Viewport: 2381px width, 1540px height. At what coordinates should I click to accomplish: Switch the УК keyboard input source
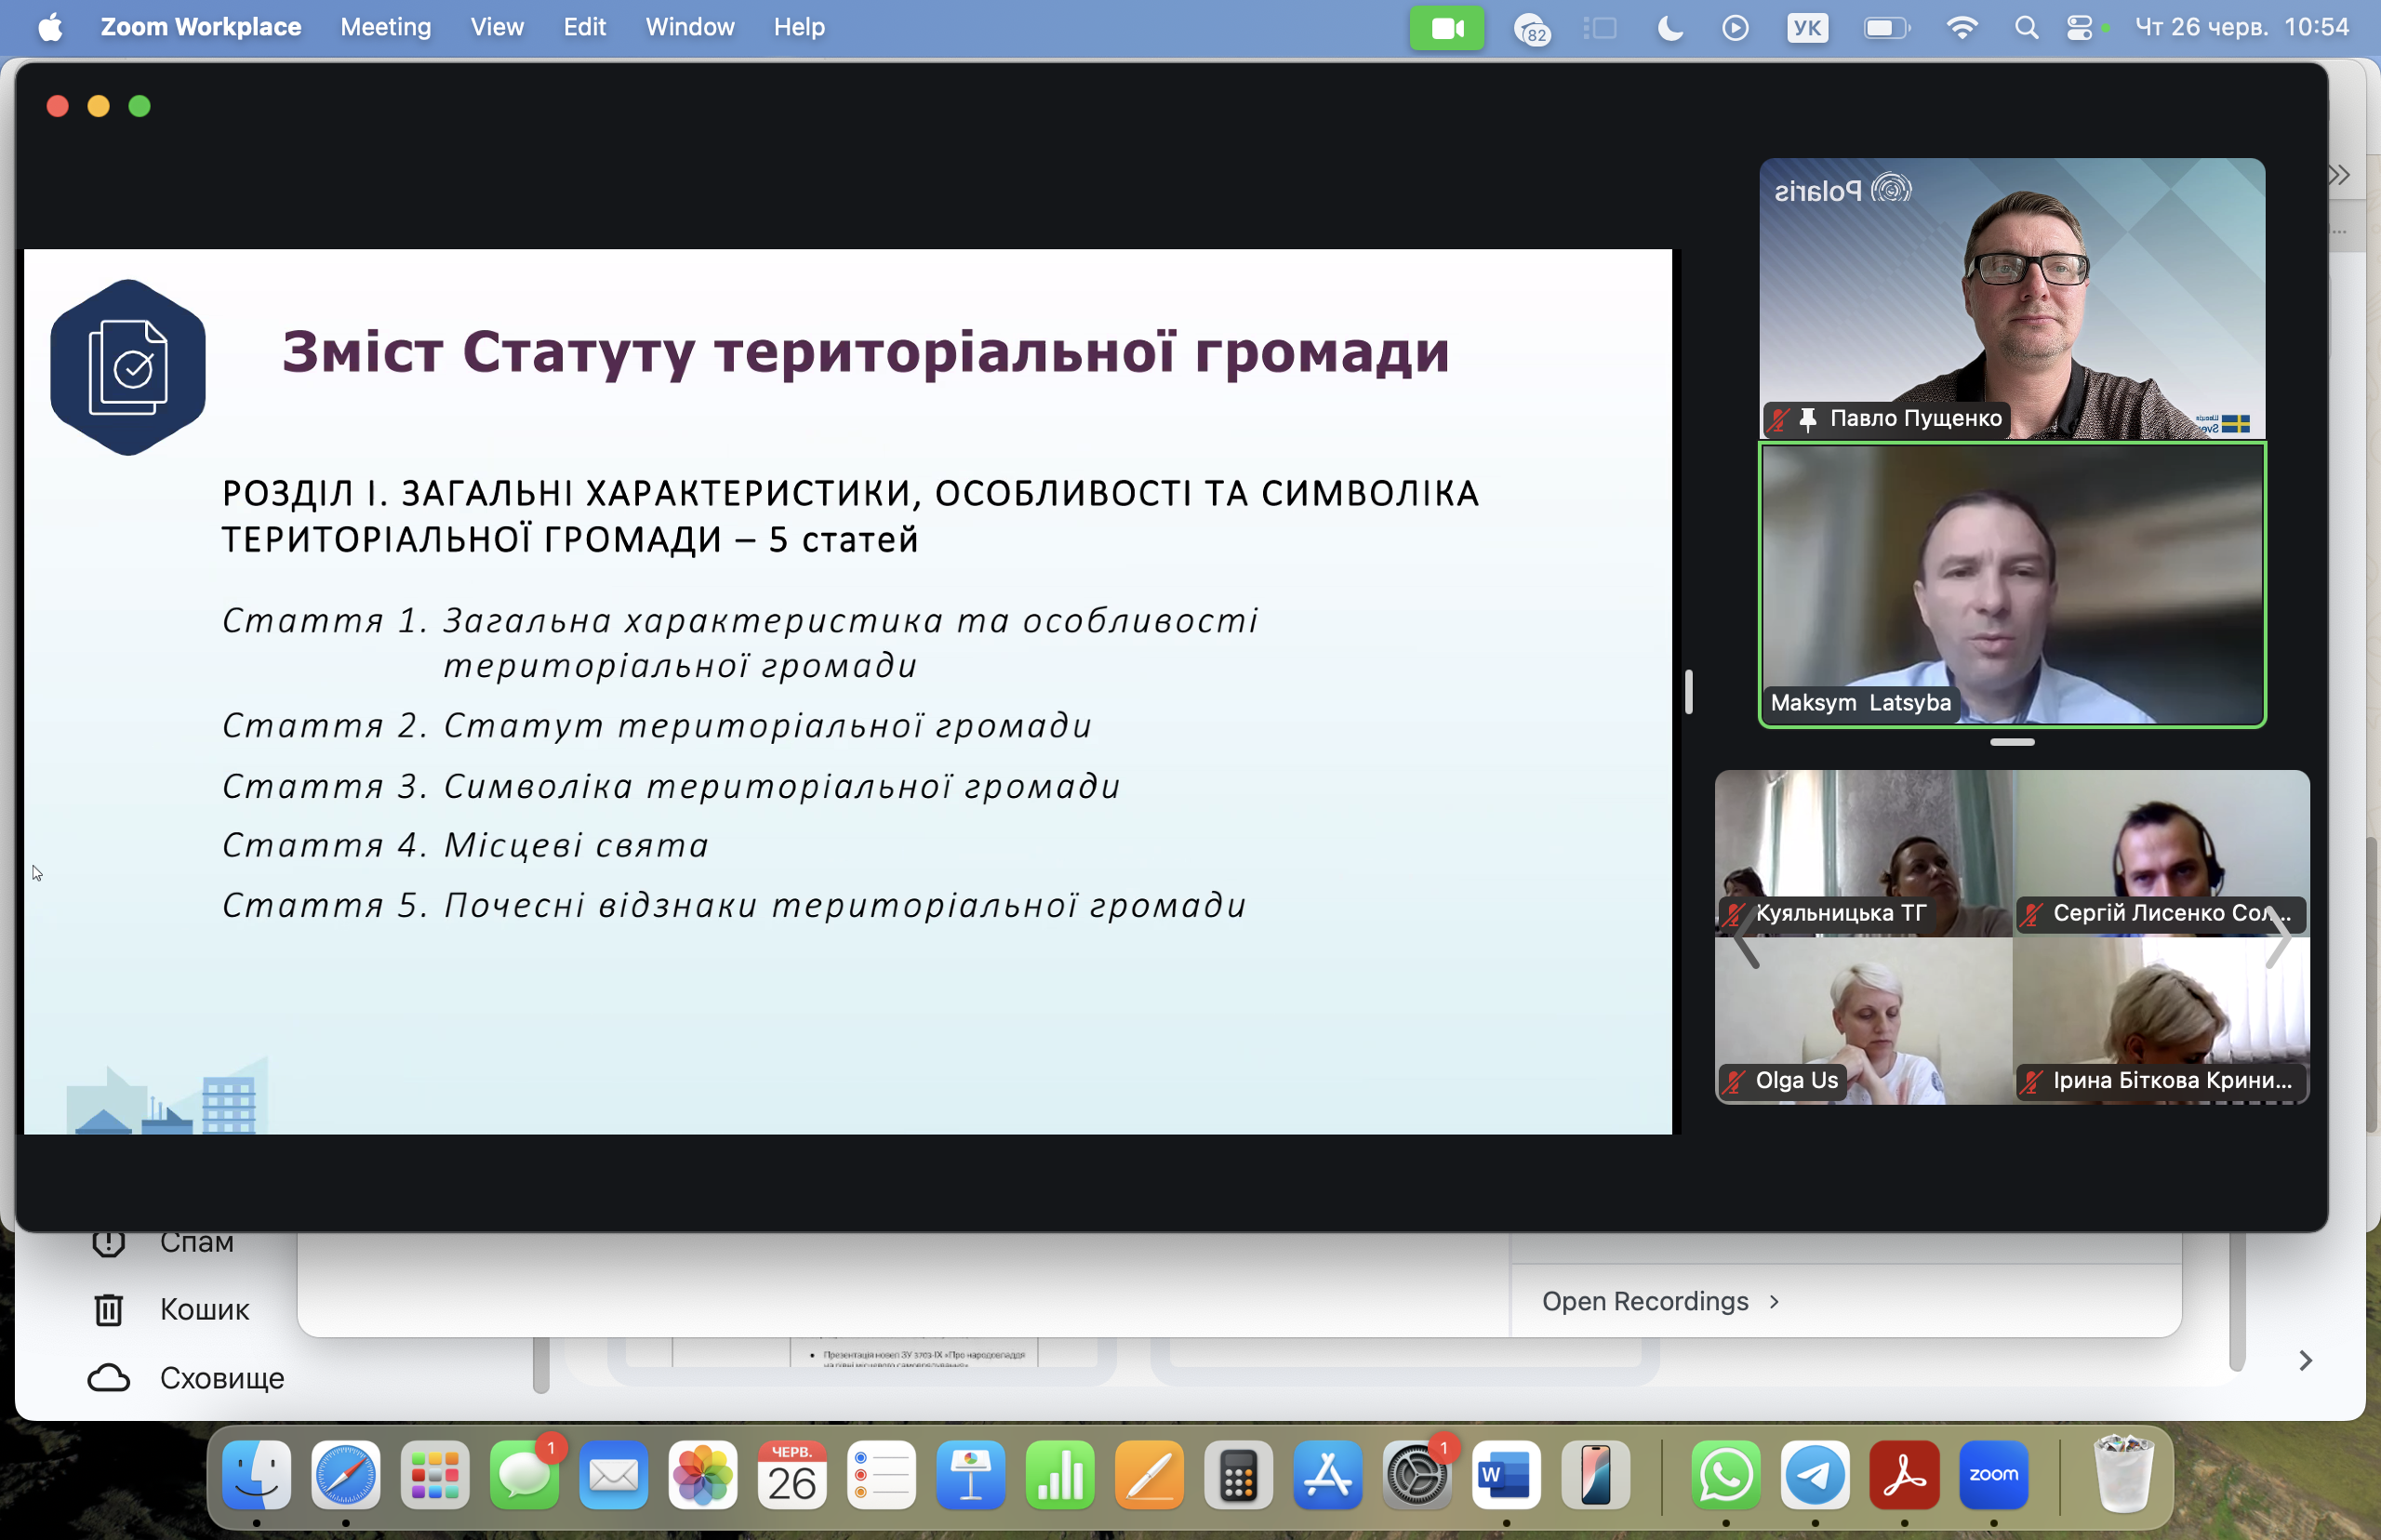pyautogui.click(x=1807, y=28)
